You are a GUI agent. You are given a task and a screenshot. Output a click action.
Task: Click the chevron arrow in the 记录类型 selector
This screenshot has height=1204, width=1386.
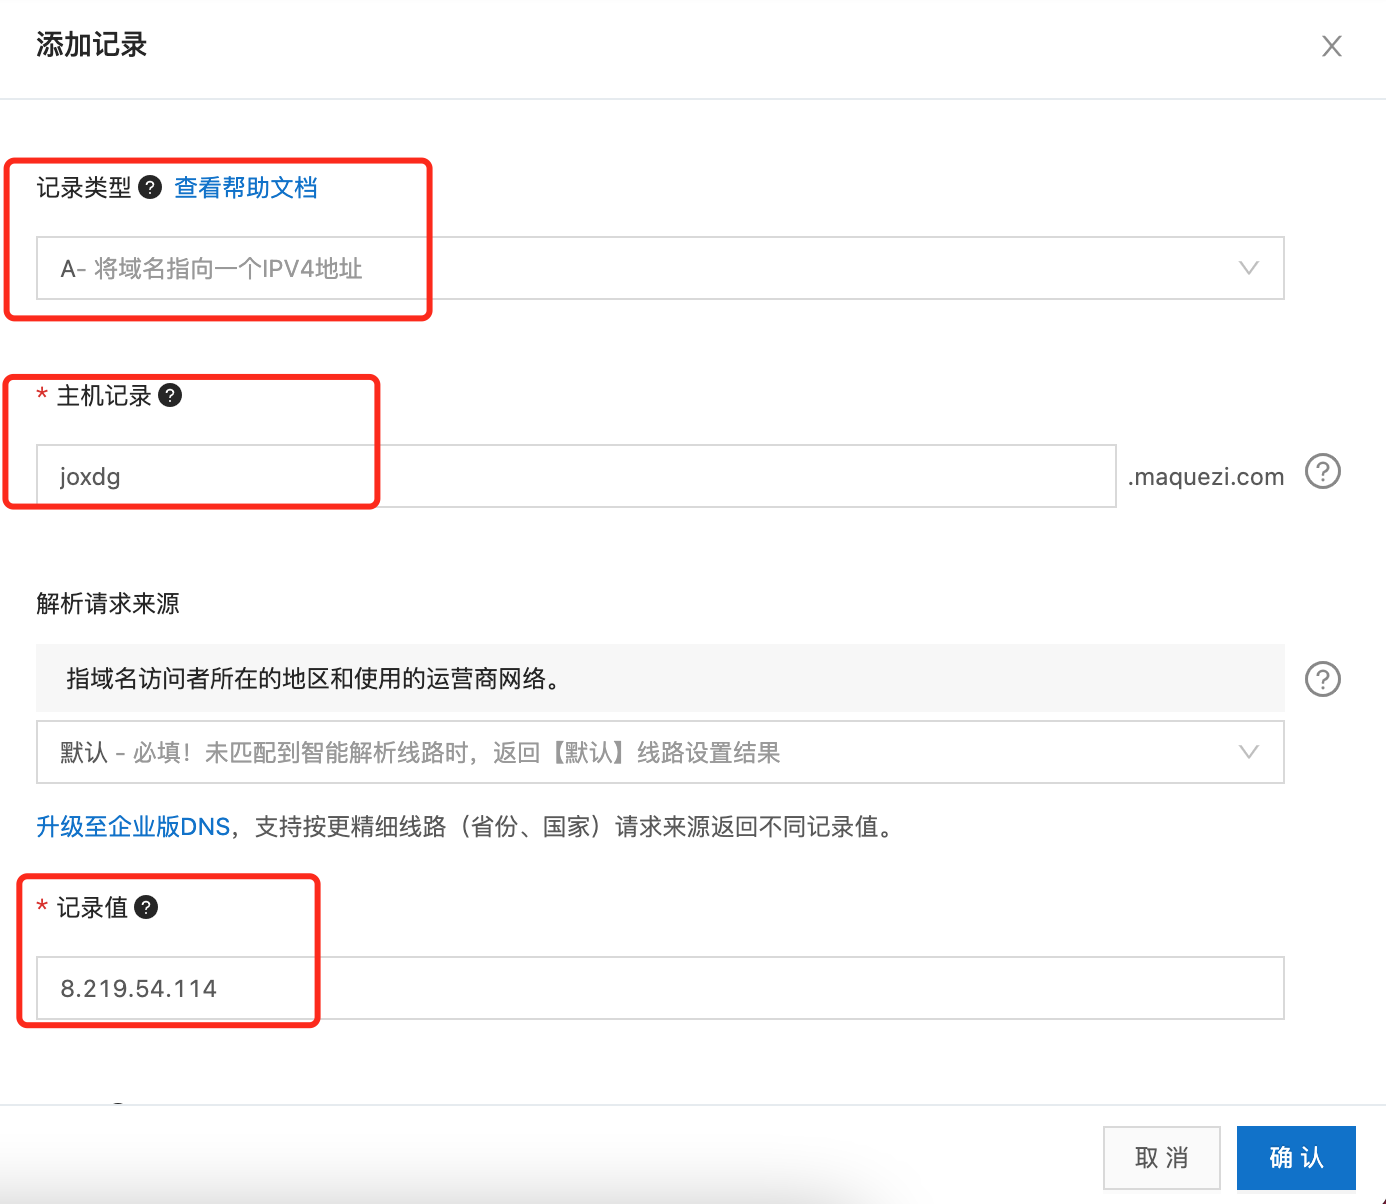pyautogui.click(x=1249, y=268)
